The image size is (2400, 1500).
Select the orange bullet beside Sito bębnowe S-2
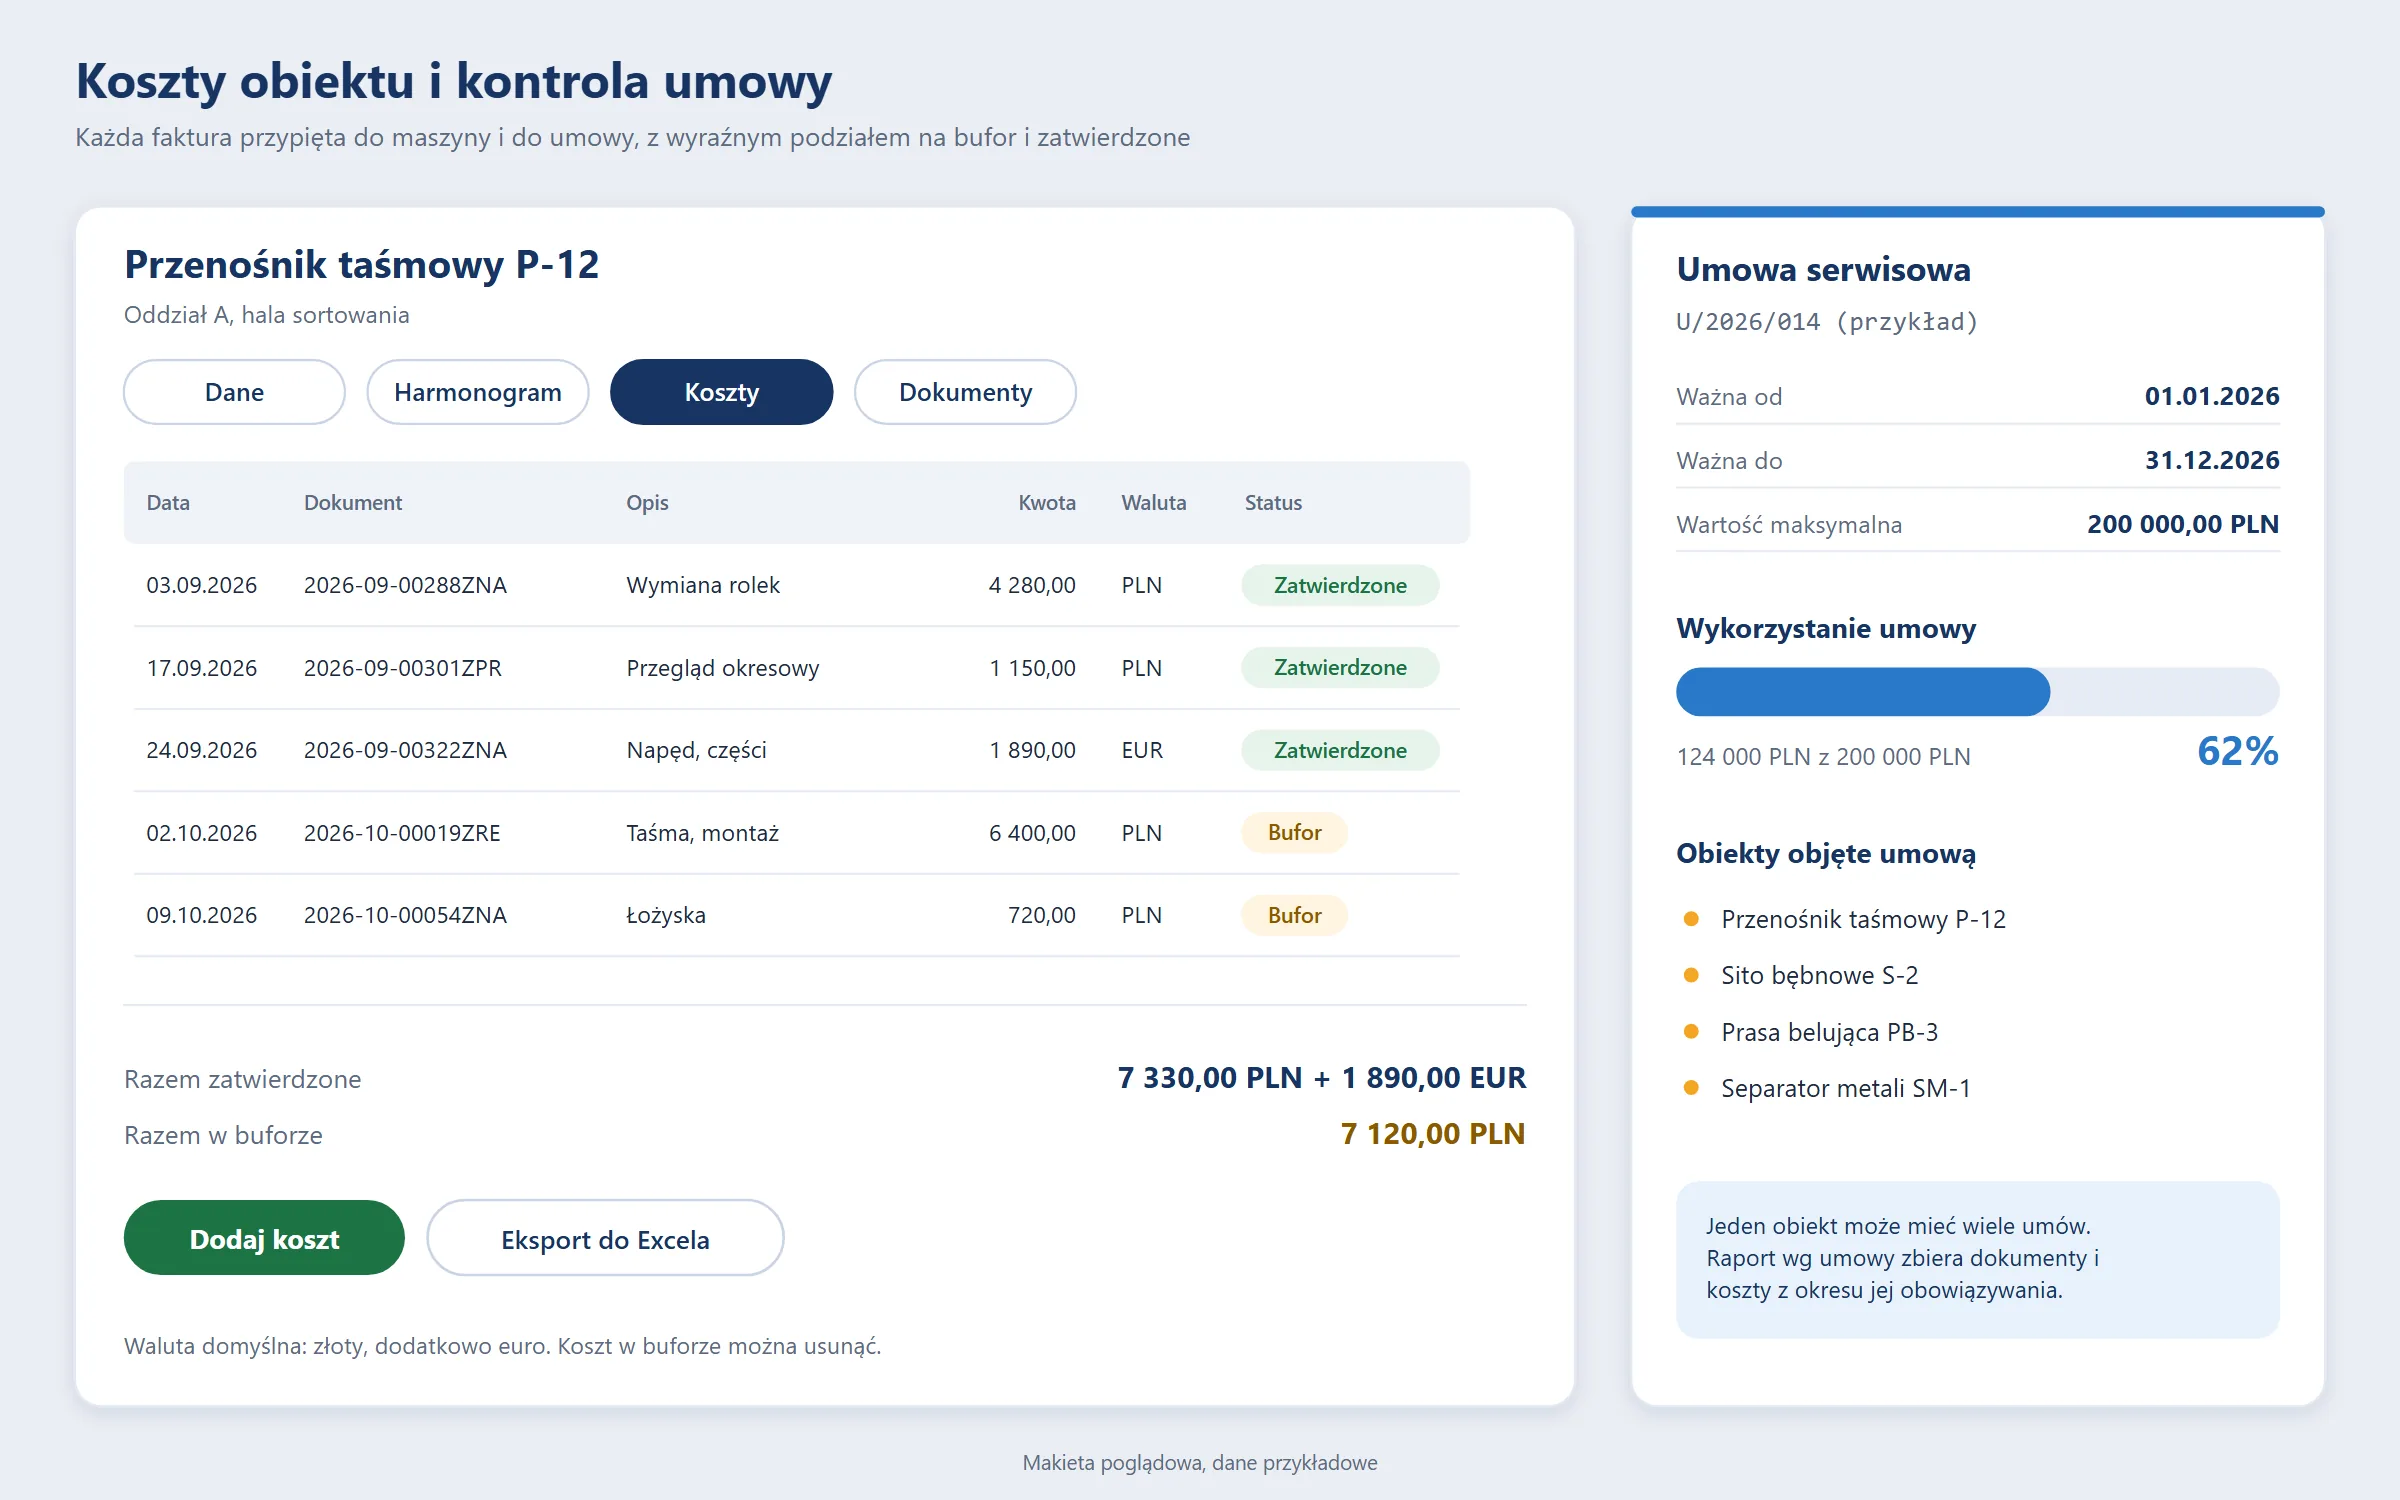coord(1691,975)
